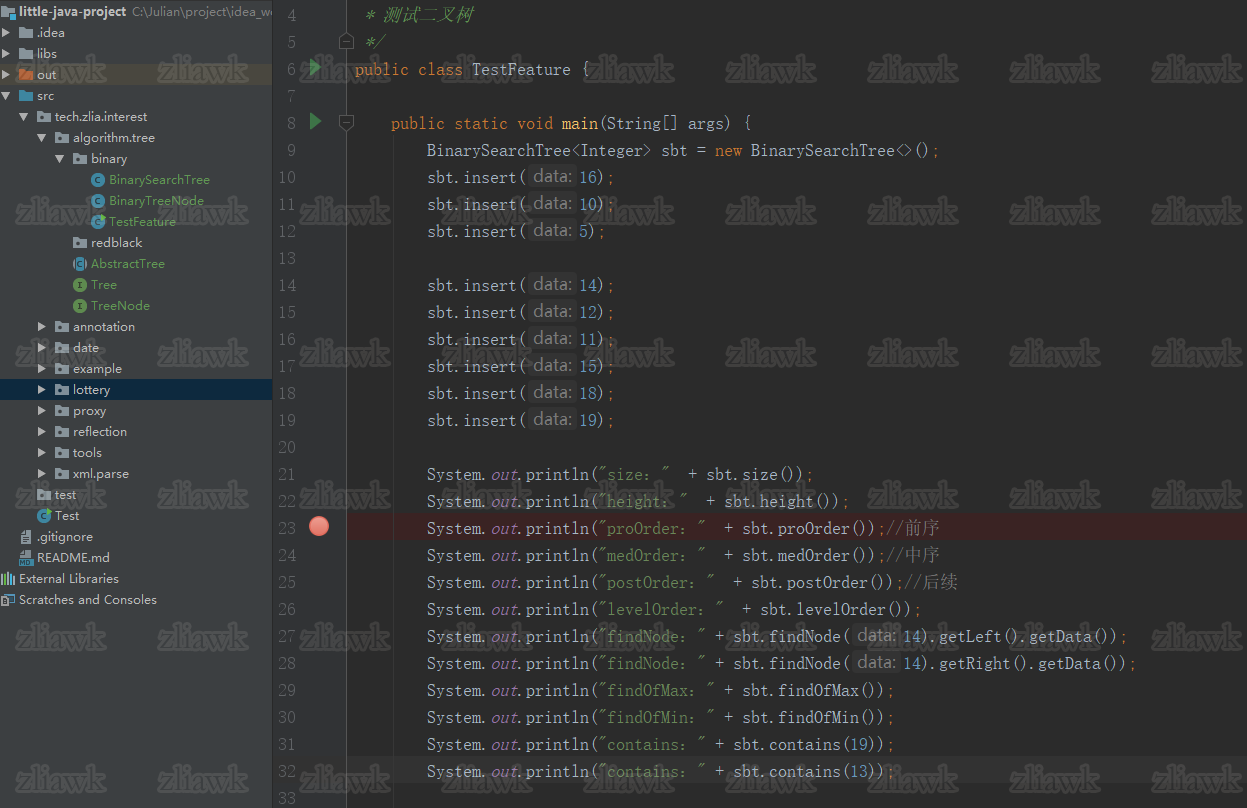The height and width of the screenshot is (808, 1247).
Task: Click line number 20 in gutter
Action: point(287,447)
